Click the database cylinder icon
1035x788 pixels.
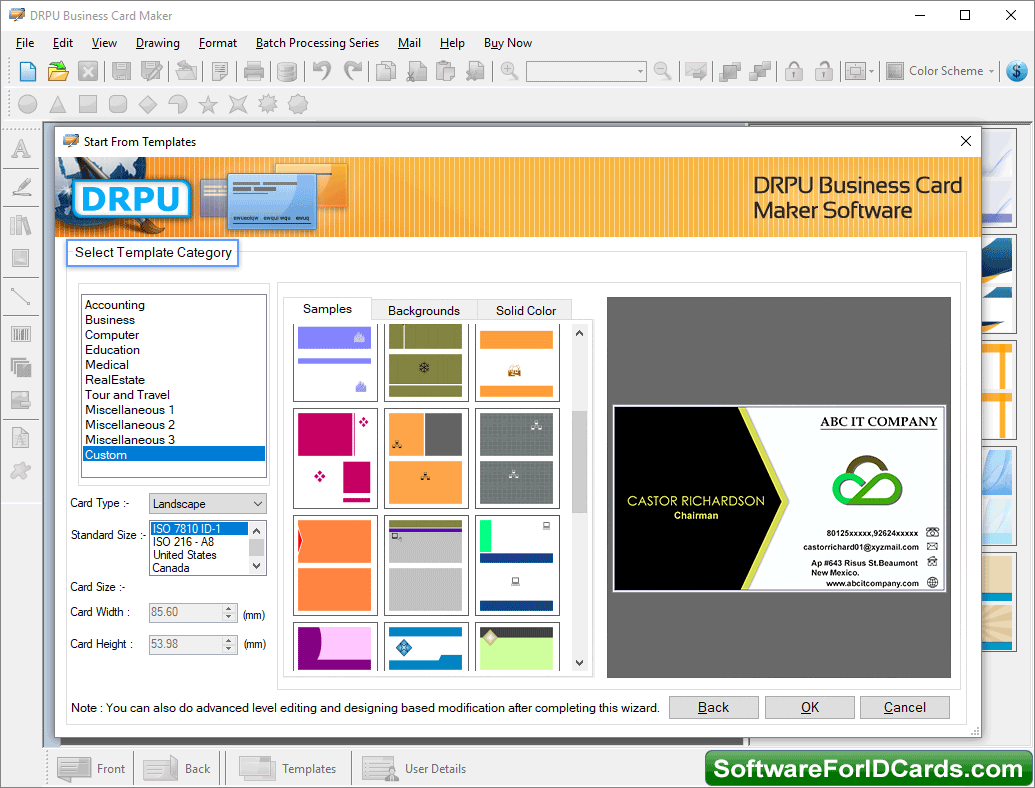(x=286, y=71)
